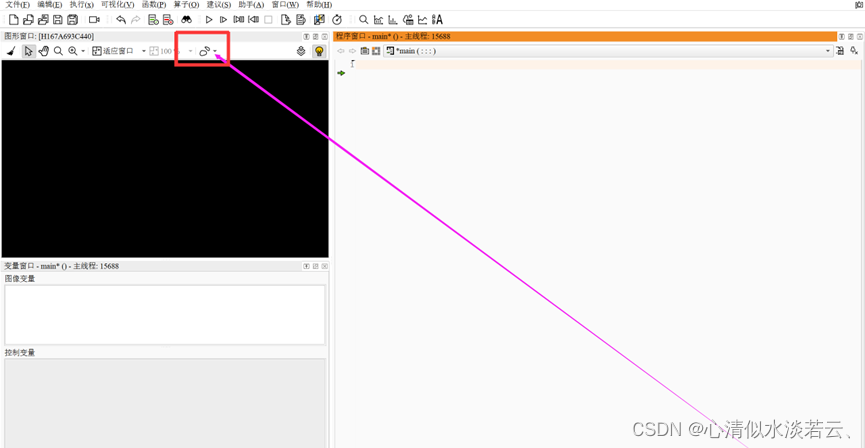Open the magnifier zoom tool in main toolbar
The height and width of the screenshot is (448, 865).
(x=364, y=20)
